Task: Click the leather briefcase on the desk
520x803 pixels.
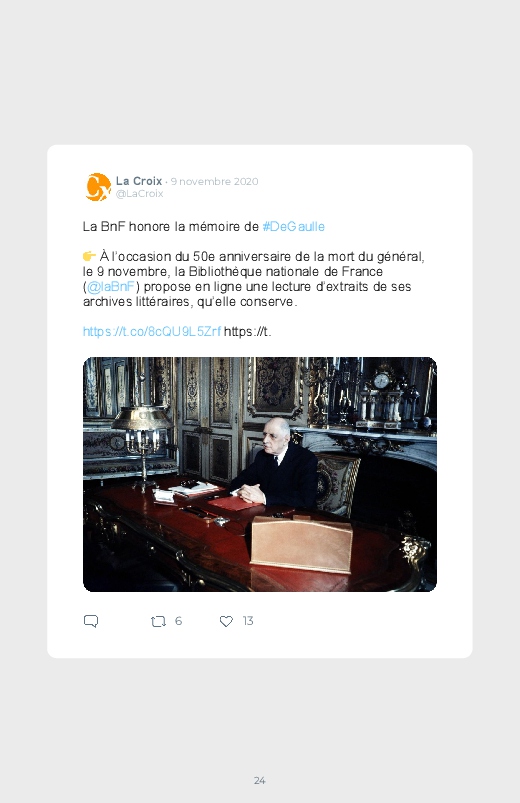Action: pos(301,543)
